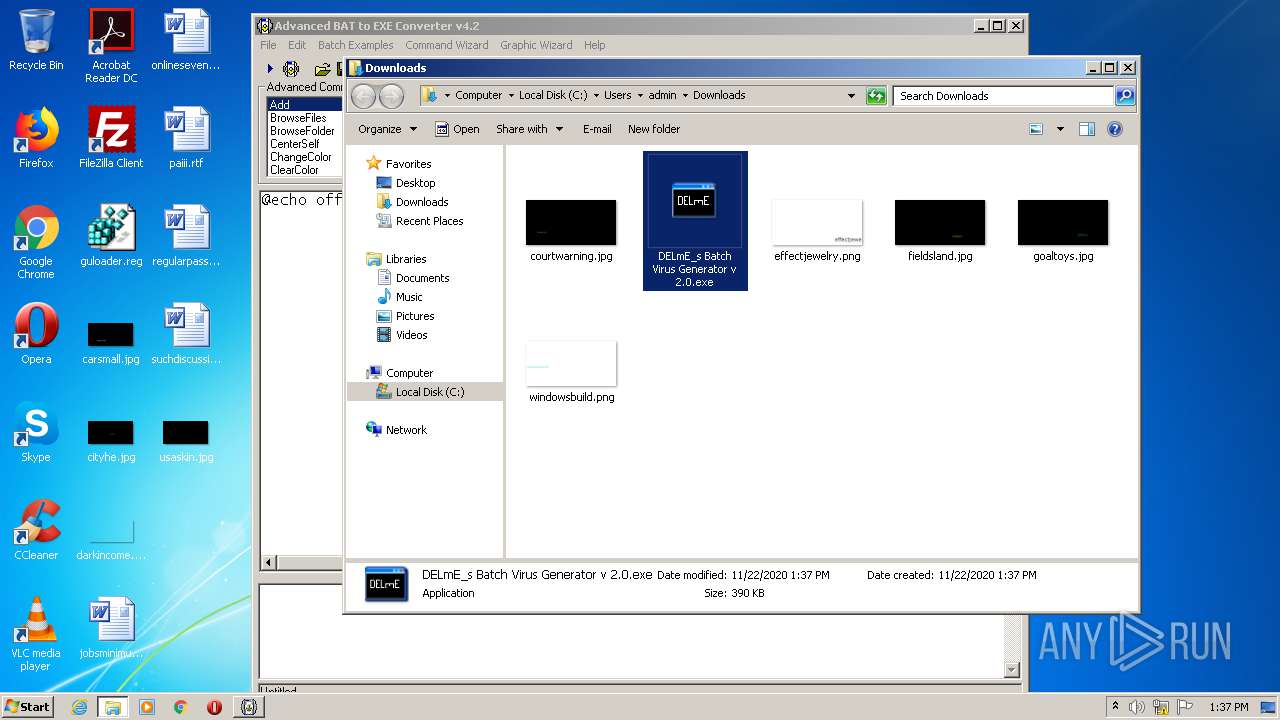Click the Run play arrow in BAT to EXE toolbar
Image resolution: width=1280 pixels, height=720 pixels.
[270, 69]
